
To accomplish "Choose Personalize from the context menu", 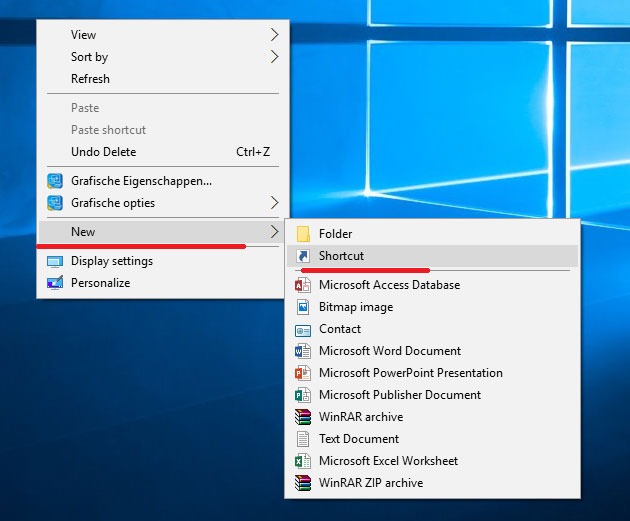I will point(163,283).
